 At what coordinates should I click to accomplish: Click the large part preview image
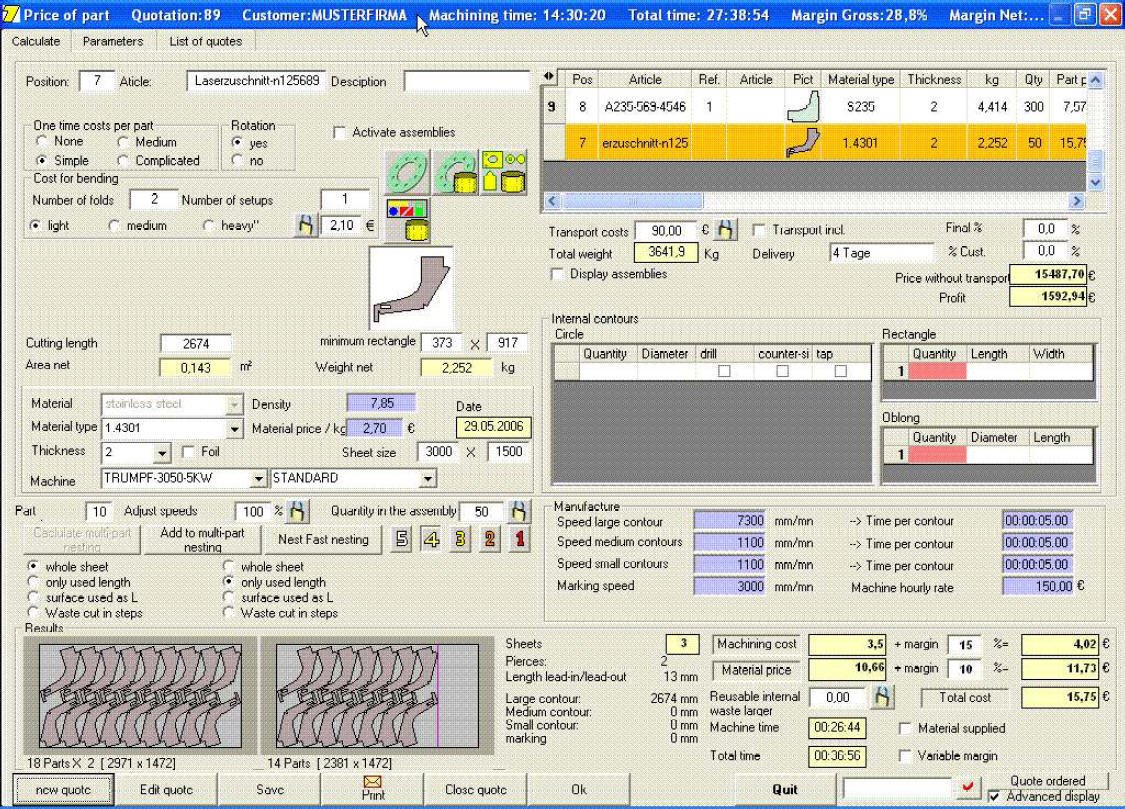tap(411, 288)
